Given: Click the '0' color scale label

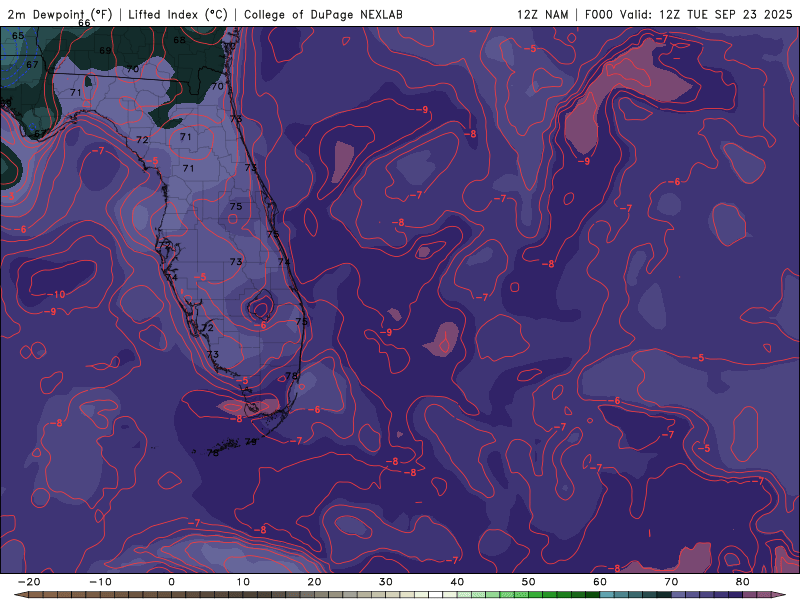Looking at the screenshot, I should coord(171,582).
